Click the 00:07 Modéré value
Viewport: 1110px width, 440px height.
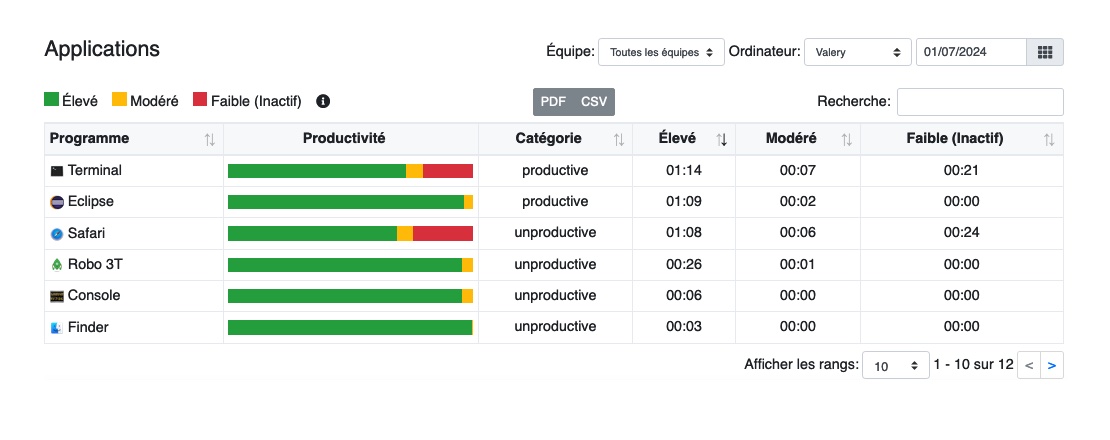[x=798, y=170]
